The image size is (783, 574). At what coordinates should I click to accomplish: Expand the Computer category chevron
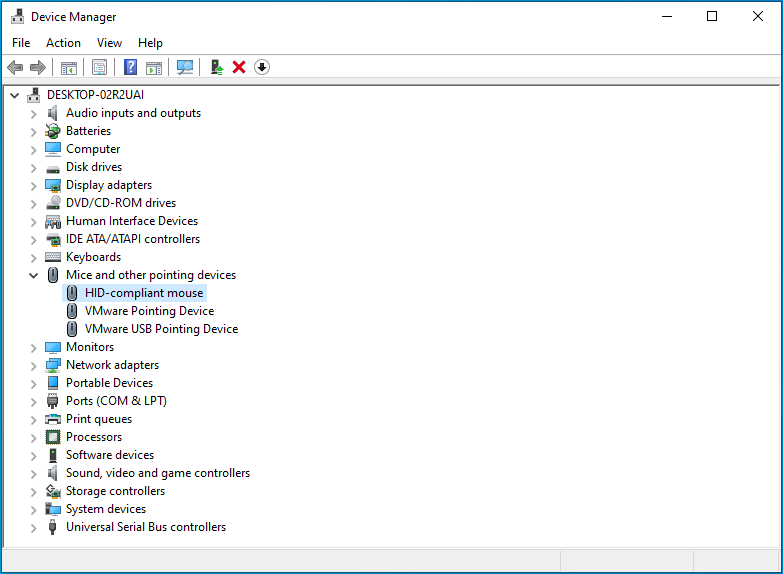point(33,150)
